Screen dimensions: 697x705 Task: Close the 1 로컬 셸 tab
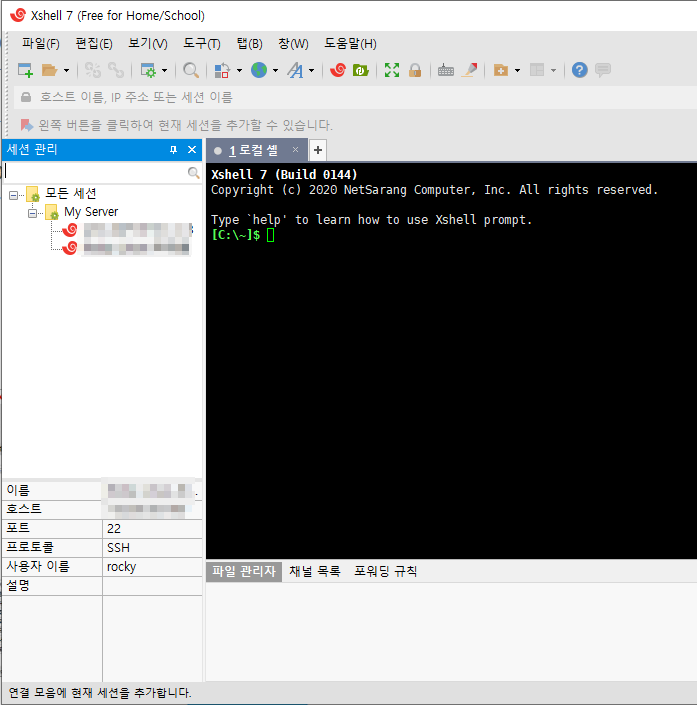click(295, 150)
